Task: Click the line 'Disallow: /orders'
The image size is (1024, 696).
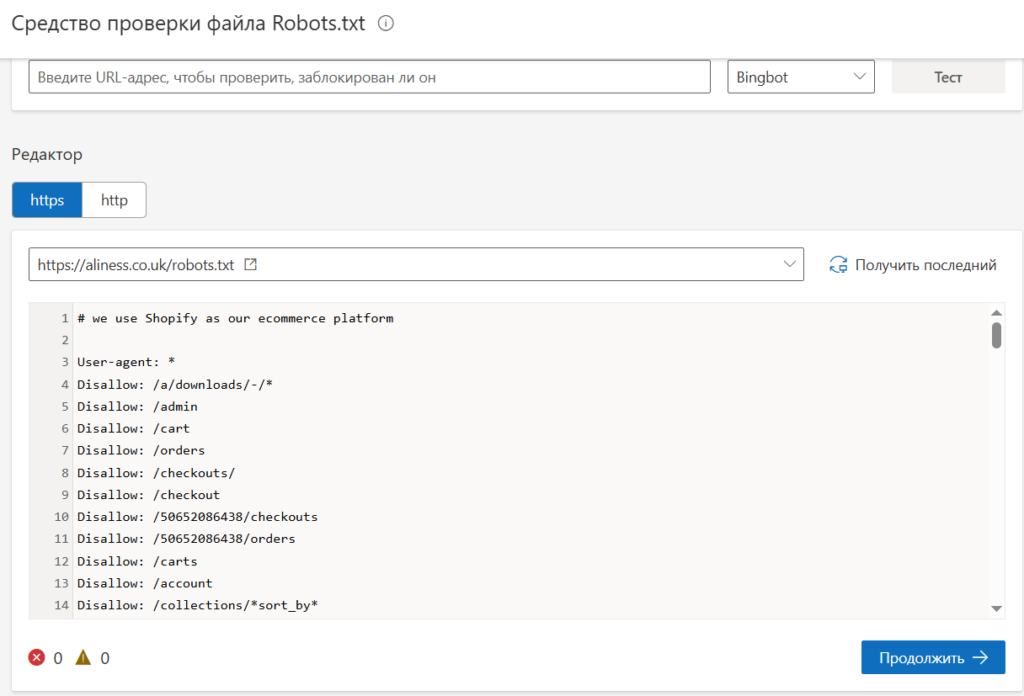Action: point(141,450)
